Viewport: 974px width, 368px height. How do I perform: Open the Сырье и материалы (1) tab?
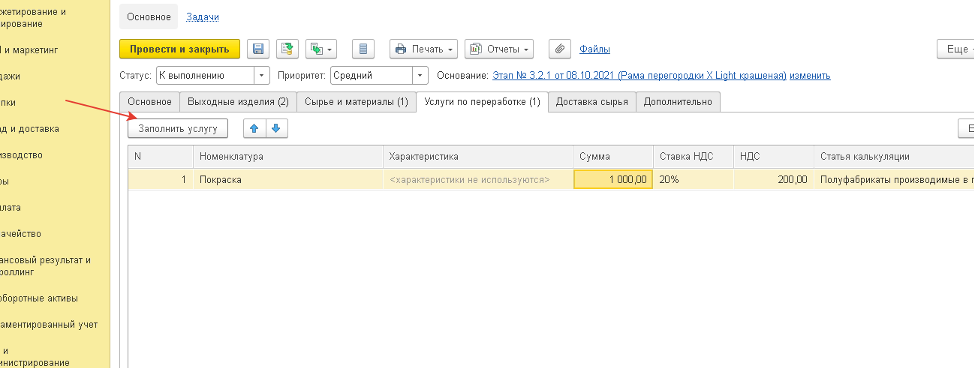pos(357,102)
